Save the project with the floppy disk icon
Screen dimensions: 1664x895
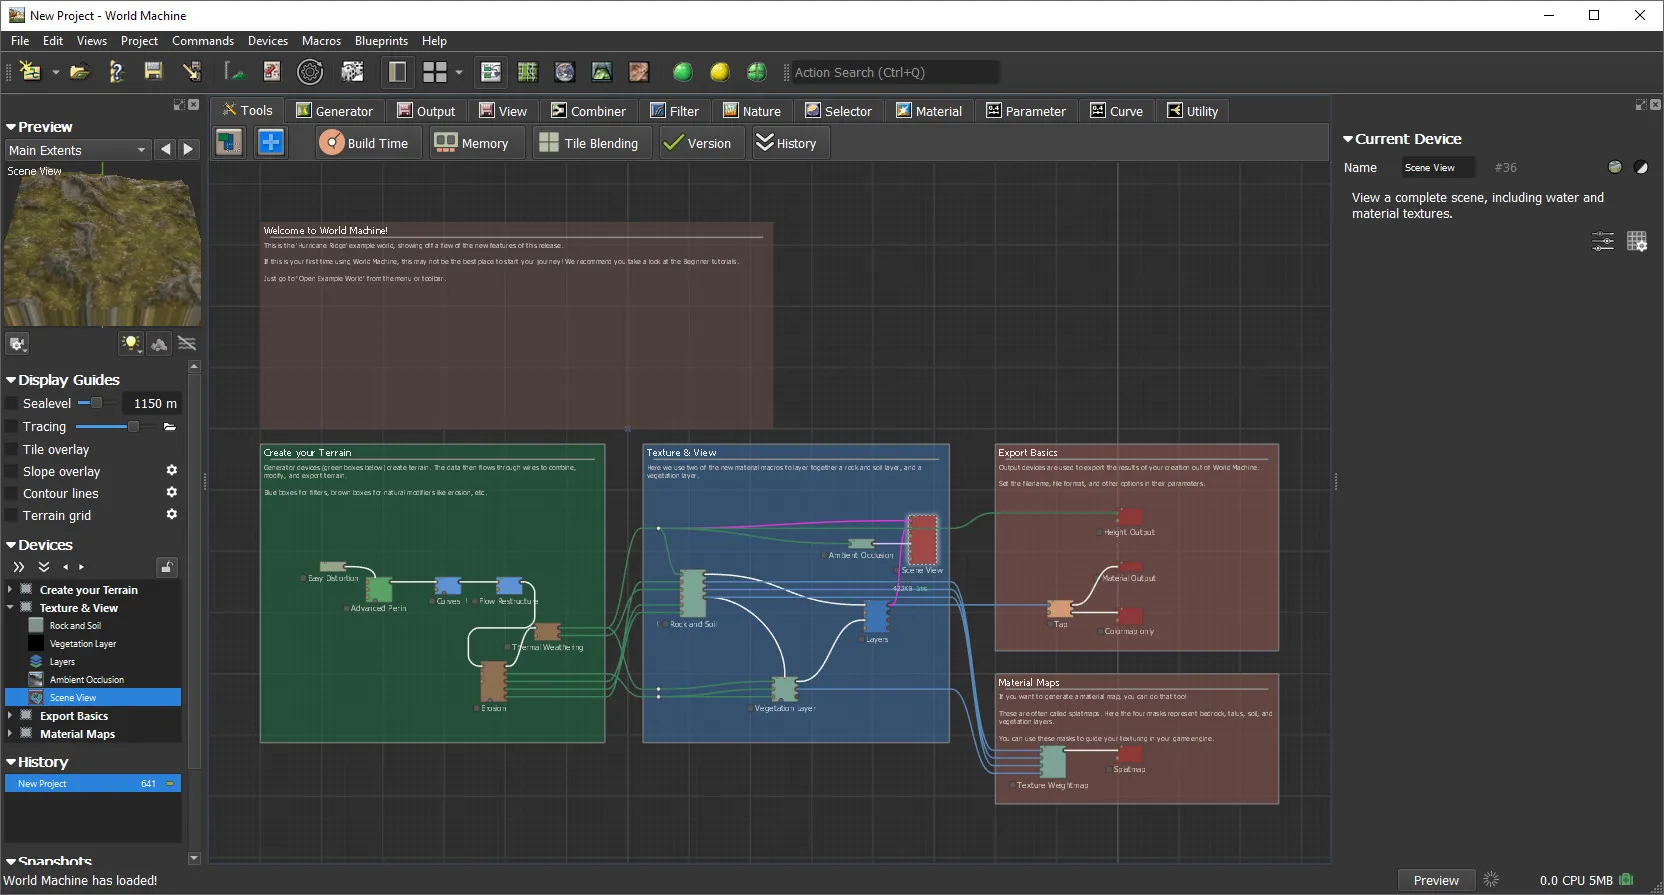click(x=153, y=72)
